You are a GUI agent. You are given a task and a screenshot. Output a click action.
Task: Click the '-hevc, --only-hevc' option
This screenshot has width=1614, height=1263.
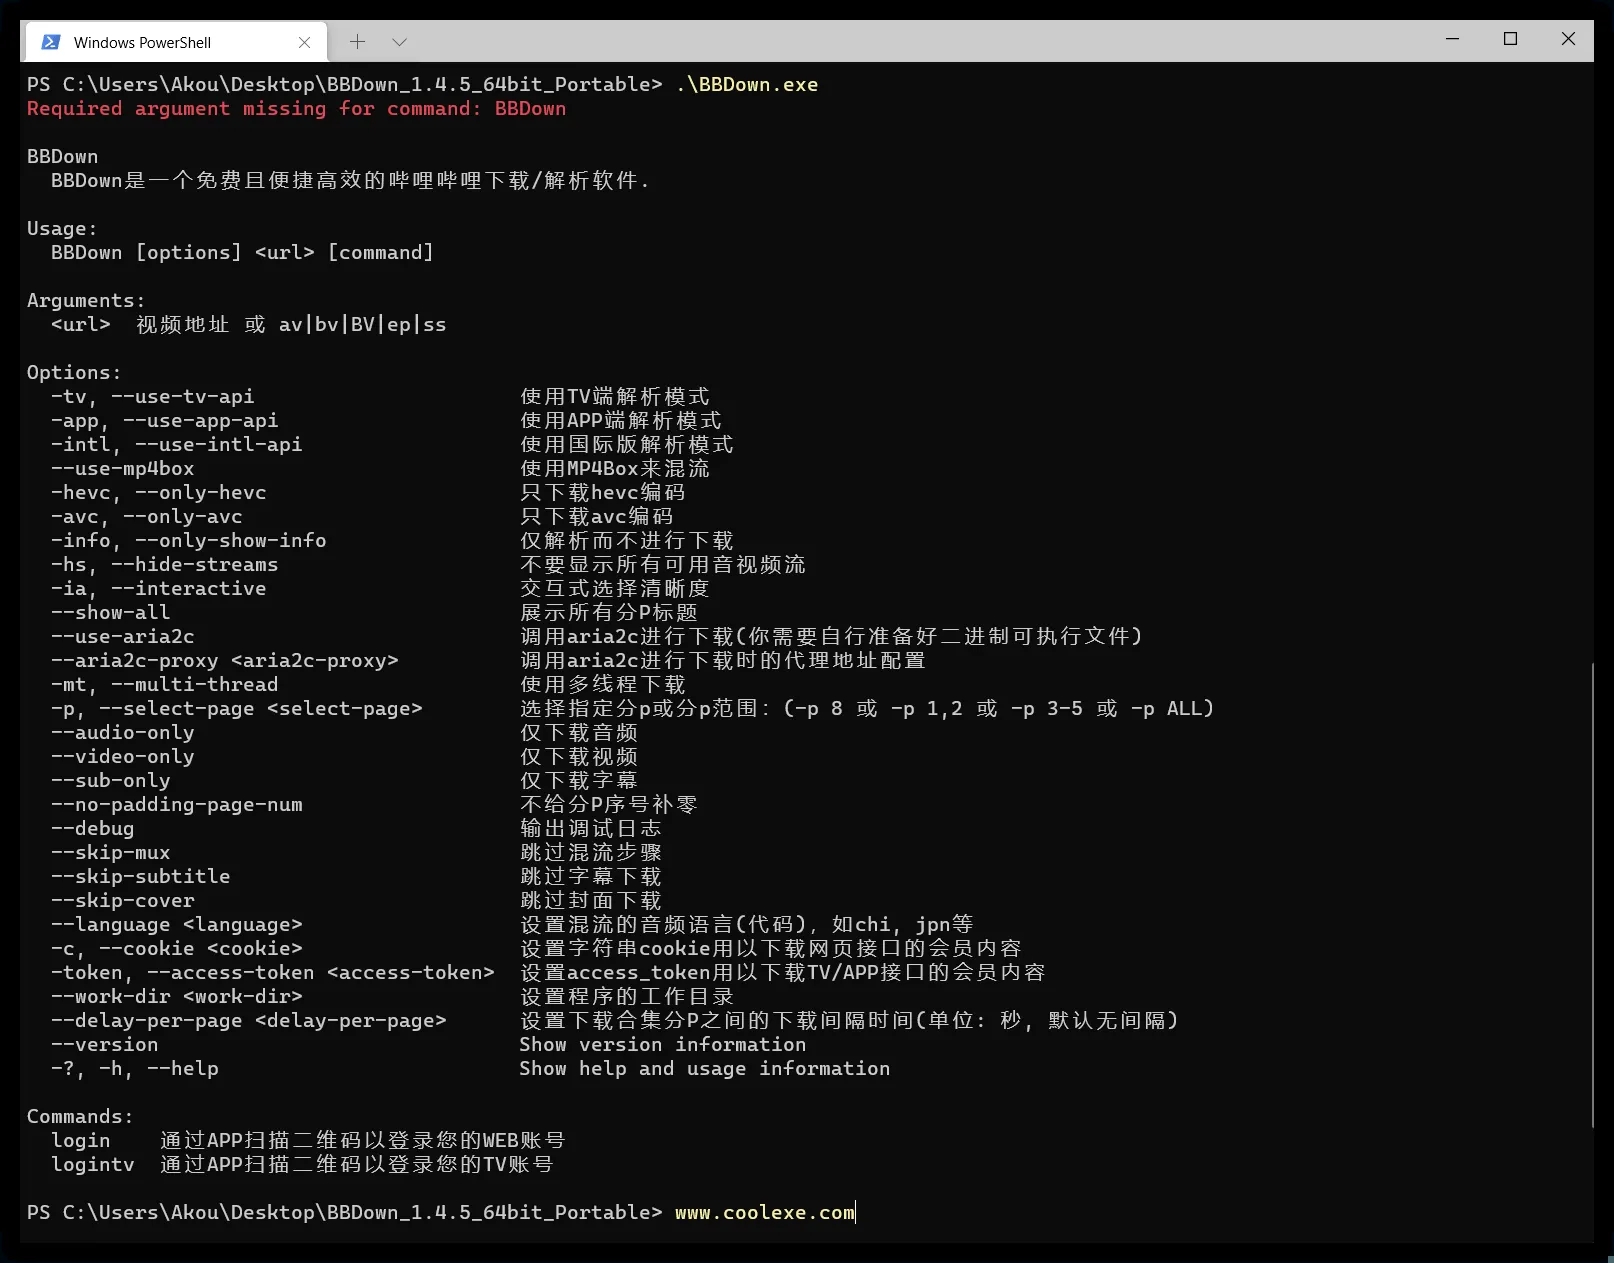[159, 492]
